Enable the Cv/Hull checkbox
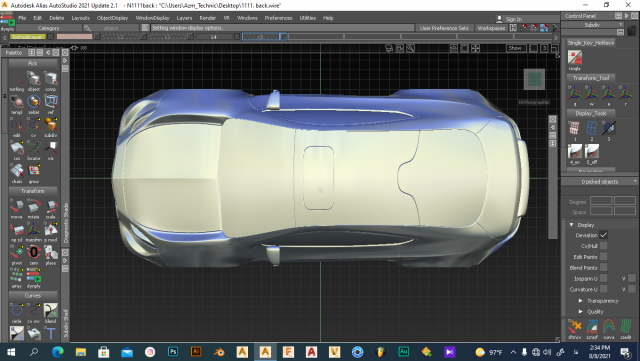 click(x=603, y=246)
